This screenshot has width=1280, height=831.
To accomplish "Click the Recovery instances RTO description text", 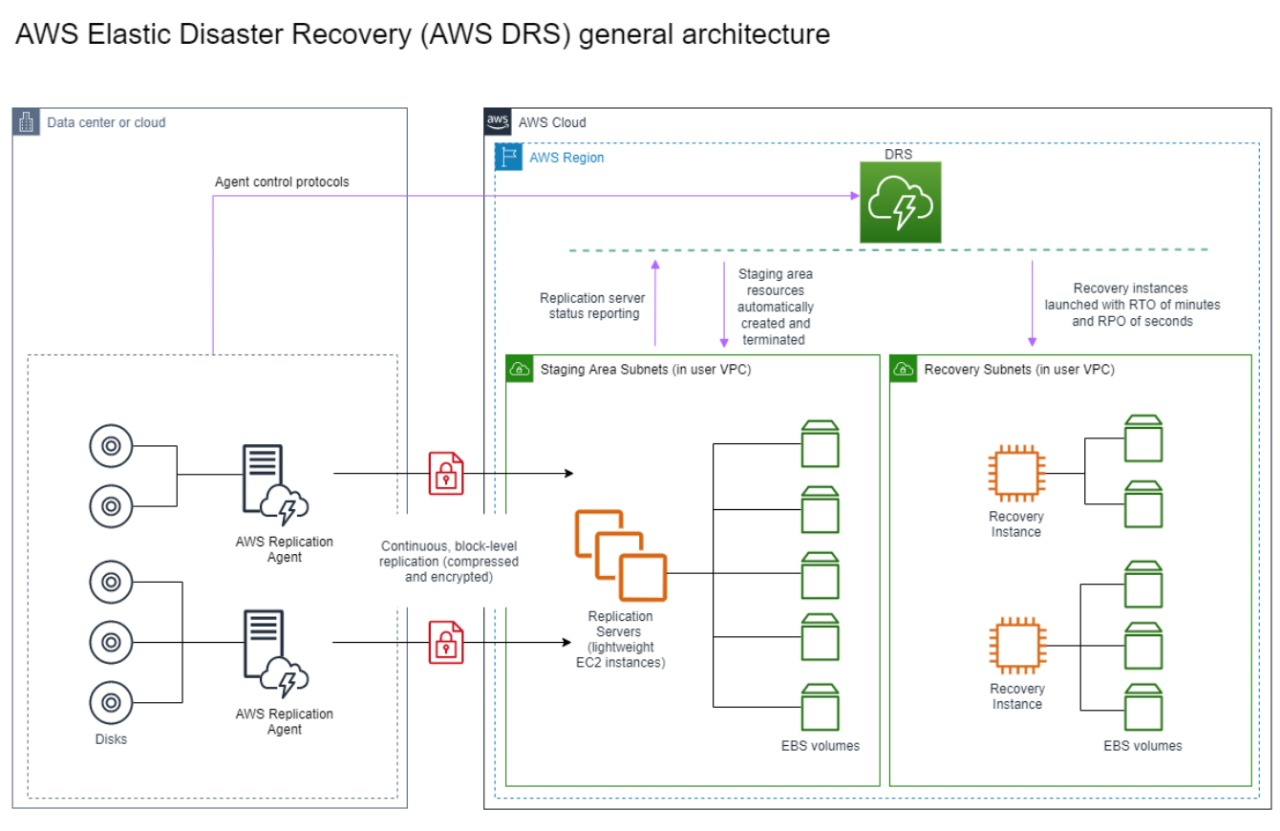I will [x=1131, y=304].
